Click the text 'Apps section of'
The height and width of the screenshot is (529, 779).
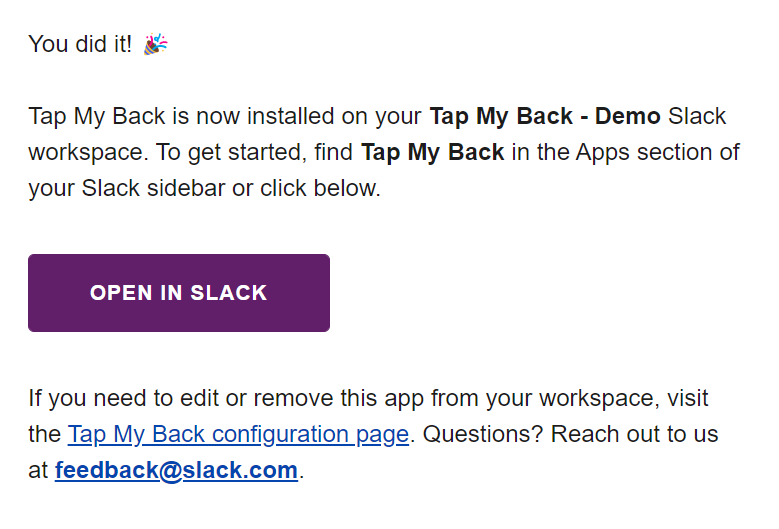tap(658, 152)
